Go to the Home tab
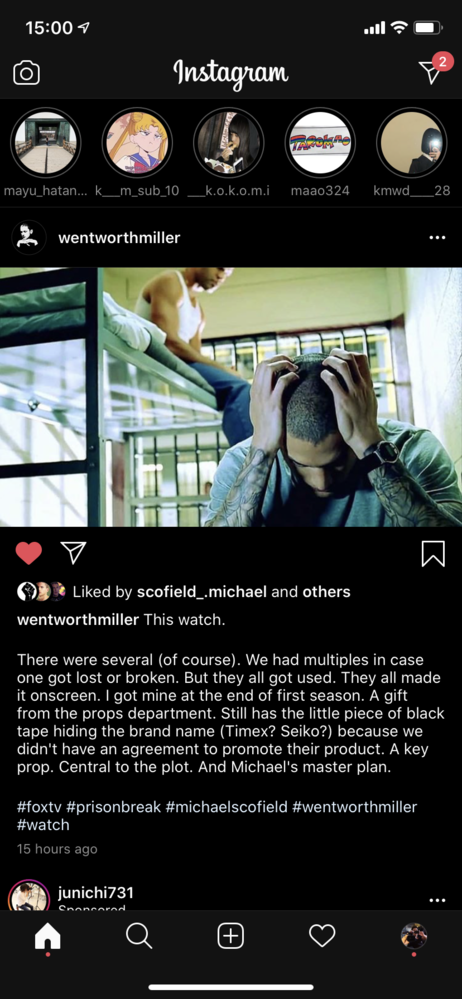462x999 pixels. pos(48,936)
